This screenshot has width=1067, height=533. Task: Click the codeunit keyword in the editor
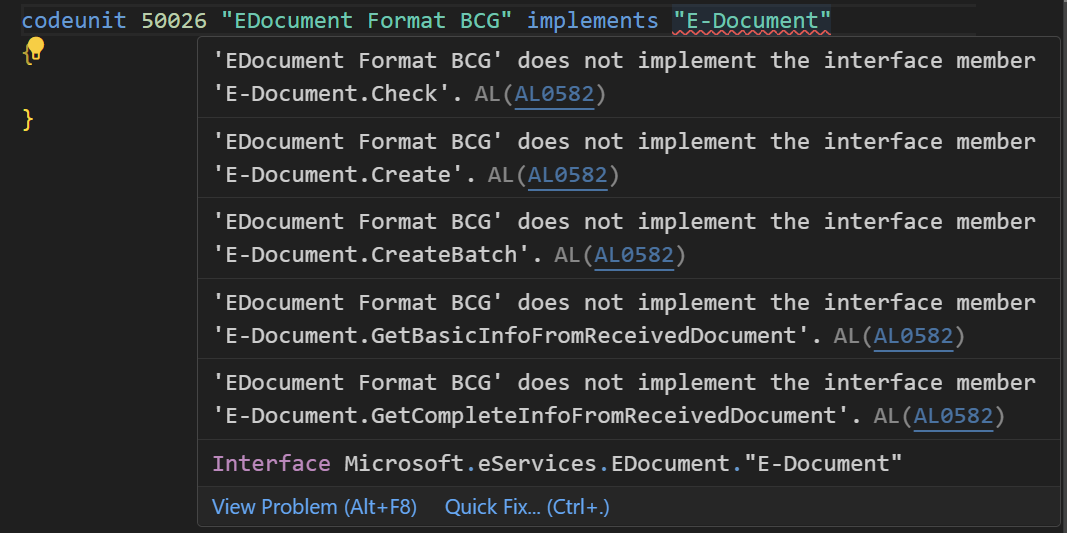coord(74,21)
